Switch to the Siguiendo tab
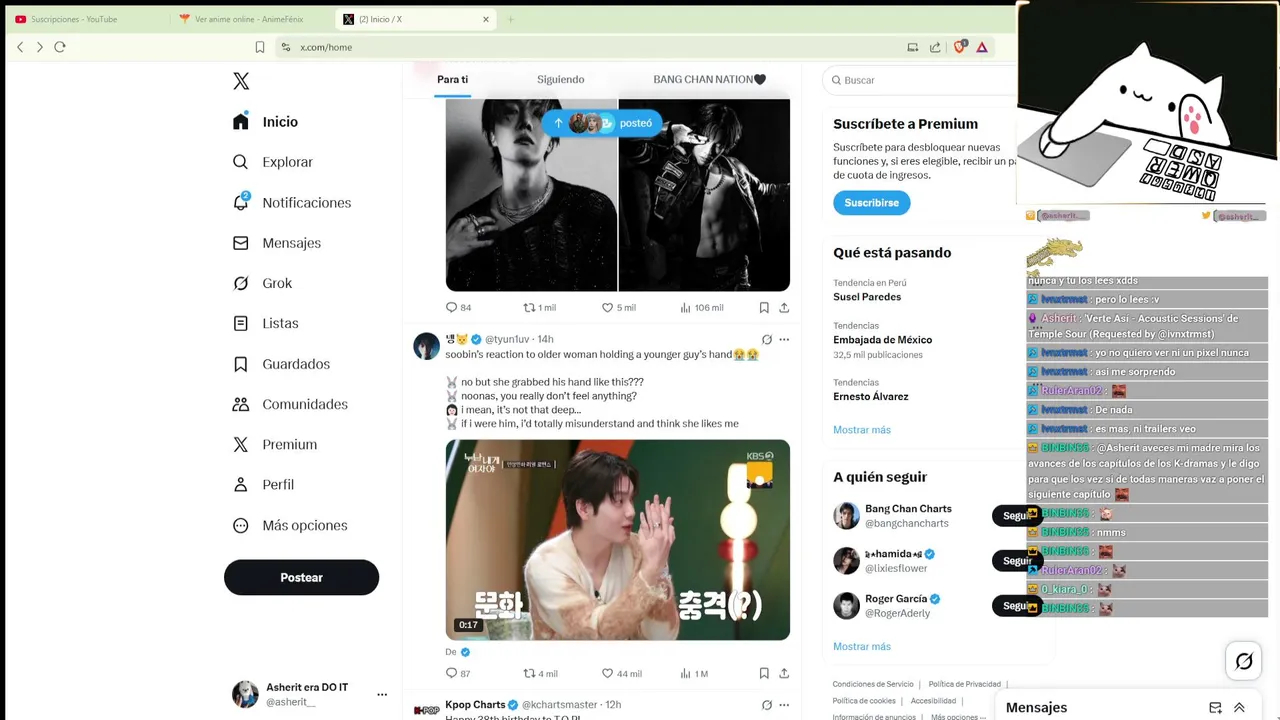Screen dimensions: 1280x720 pos(560,80)
